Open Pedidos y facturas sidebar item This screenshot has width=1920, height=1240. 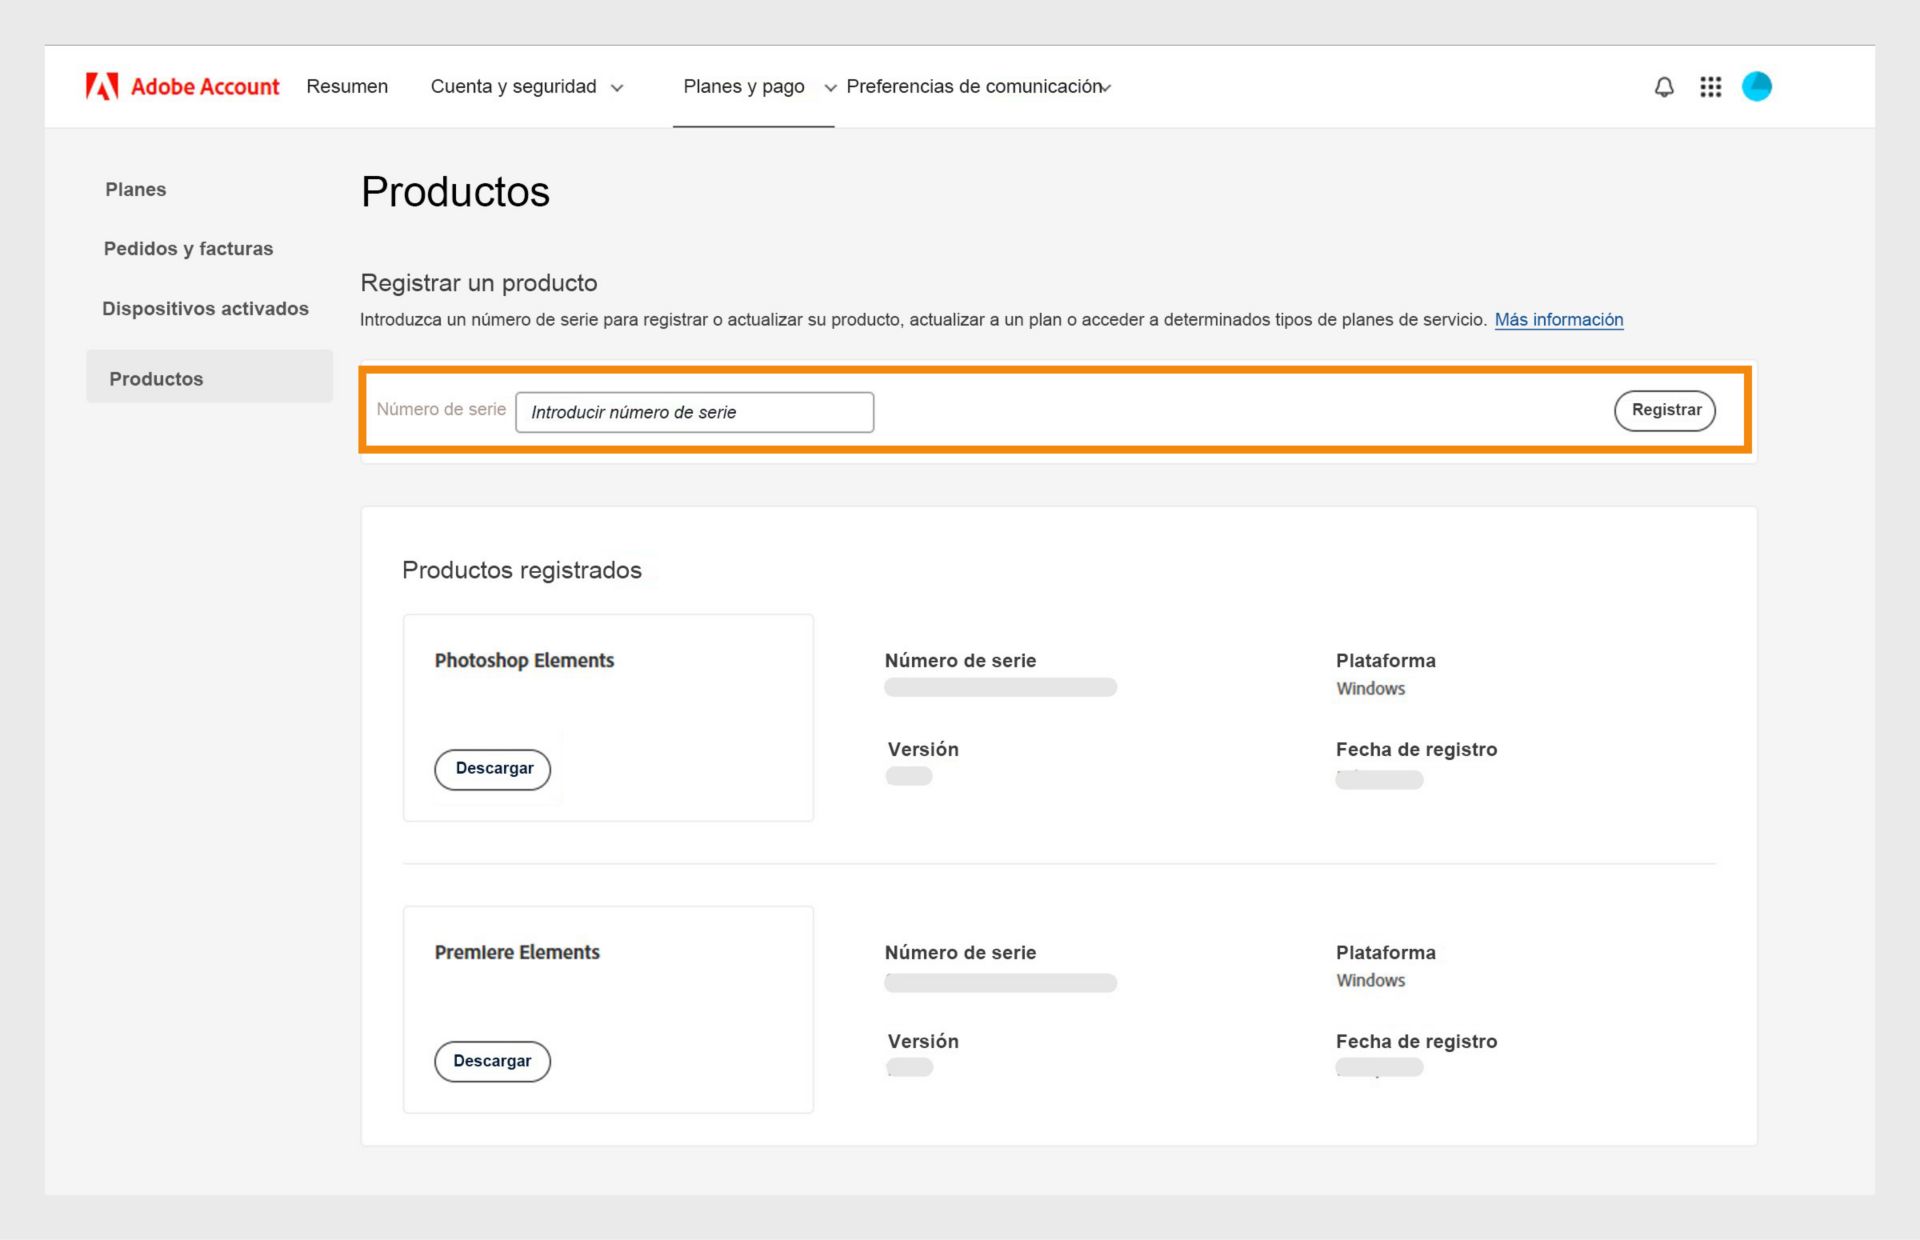coord(188,248)
